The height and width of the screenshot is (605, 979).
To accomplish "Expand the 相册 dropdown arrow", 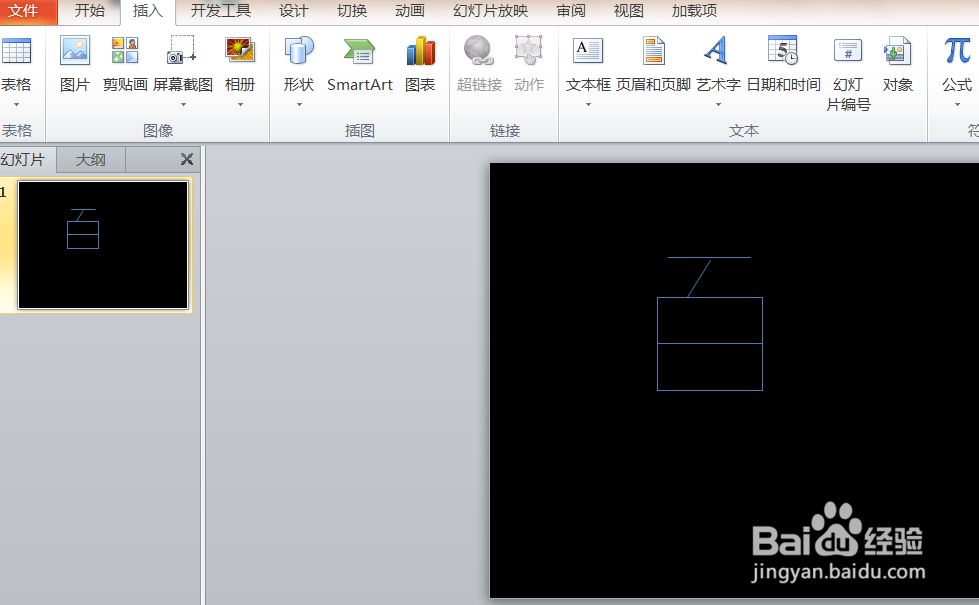I will (x=240, y=104).
